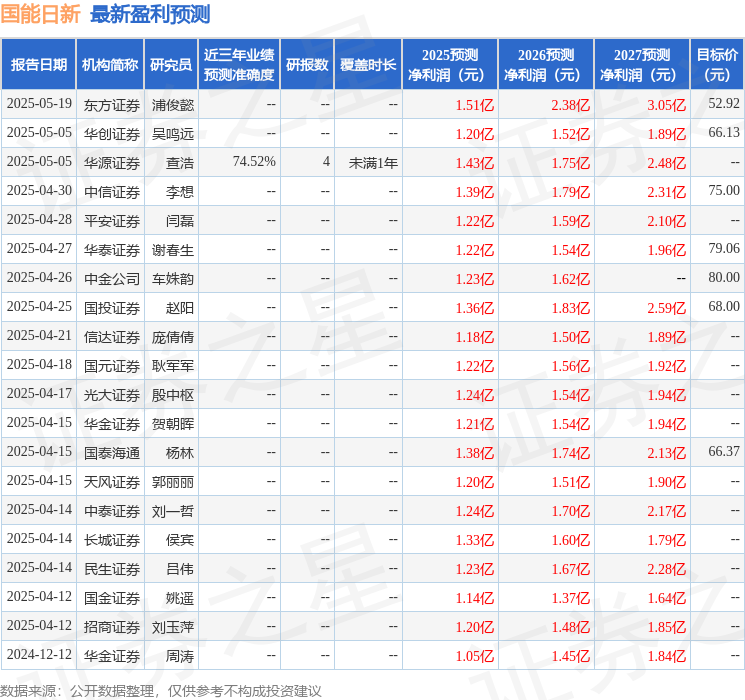The height and width of the screenshot is (700, 745).
Task: Click the 中信证券 institution cell
Action: [112, 192]
